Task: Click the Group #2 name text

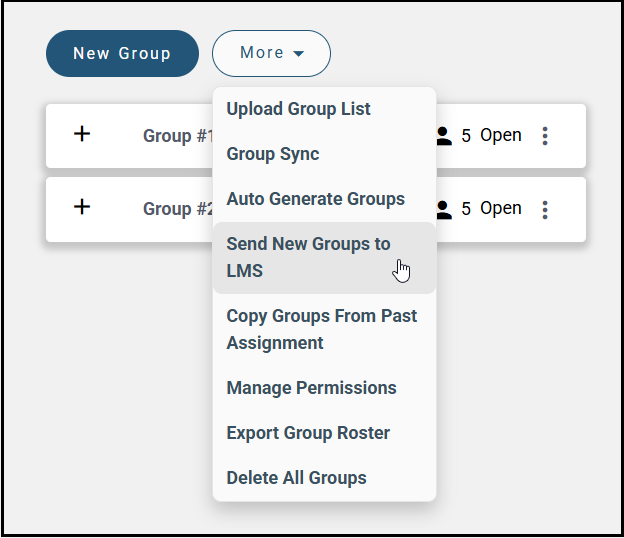Action: 178,209
